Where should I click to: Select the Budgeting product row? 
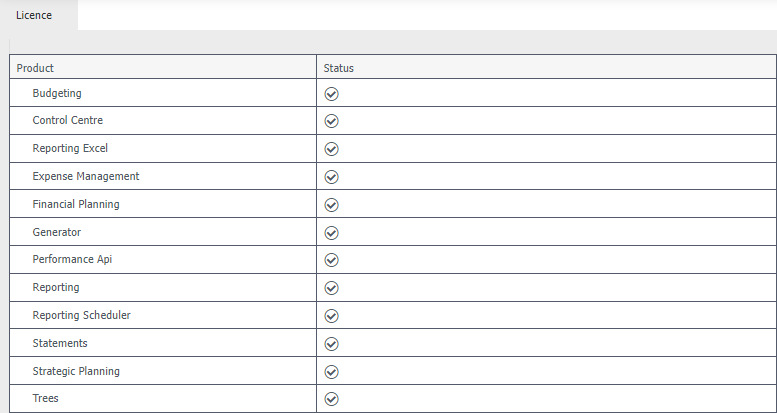[57, 93]
